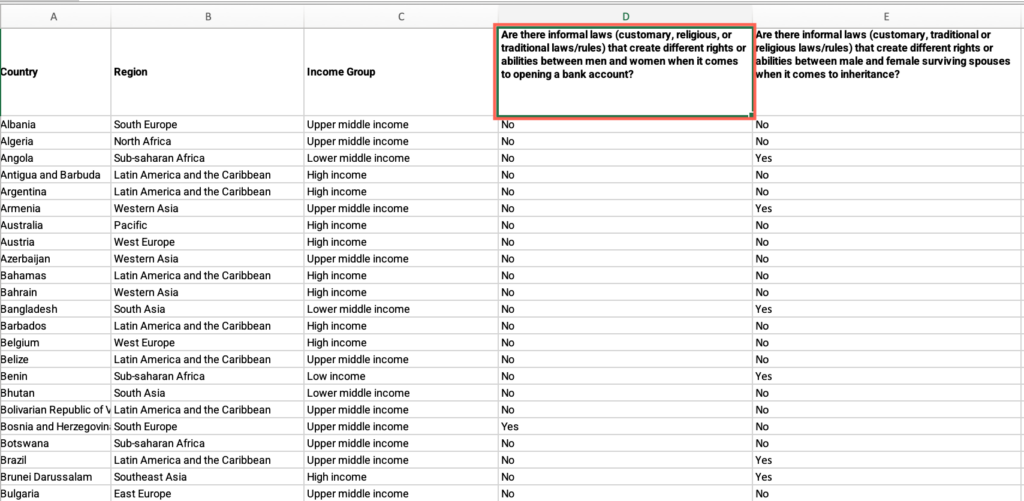
Task: Select the Belgium cell
Action: 56,342
